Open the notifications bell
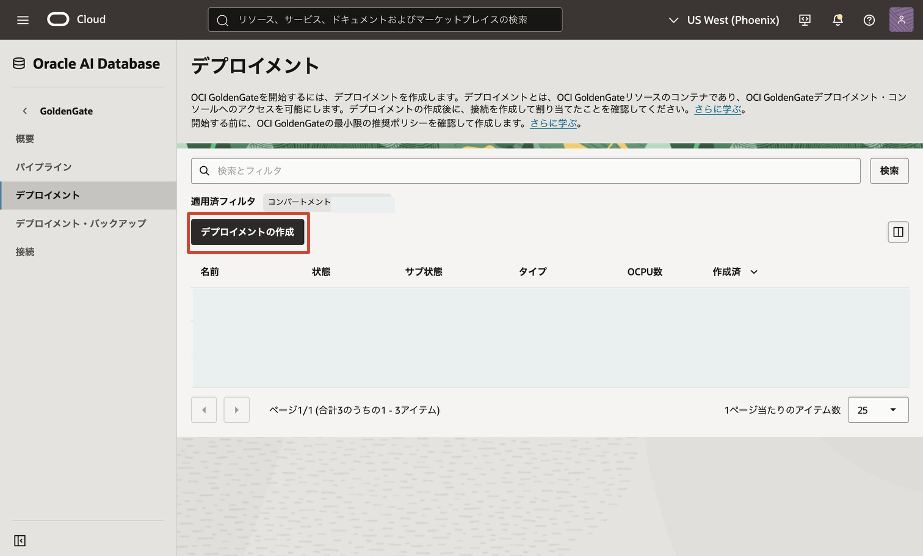The image size is (923, 556). (838, 20)
